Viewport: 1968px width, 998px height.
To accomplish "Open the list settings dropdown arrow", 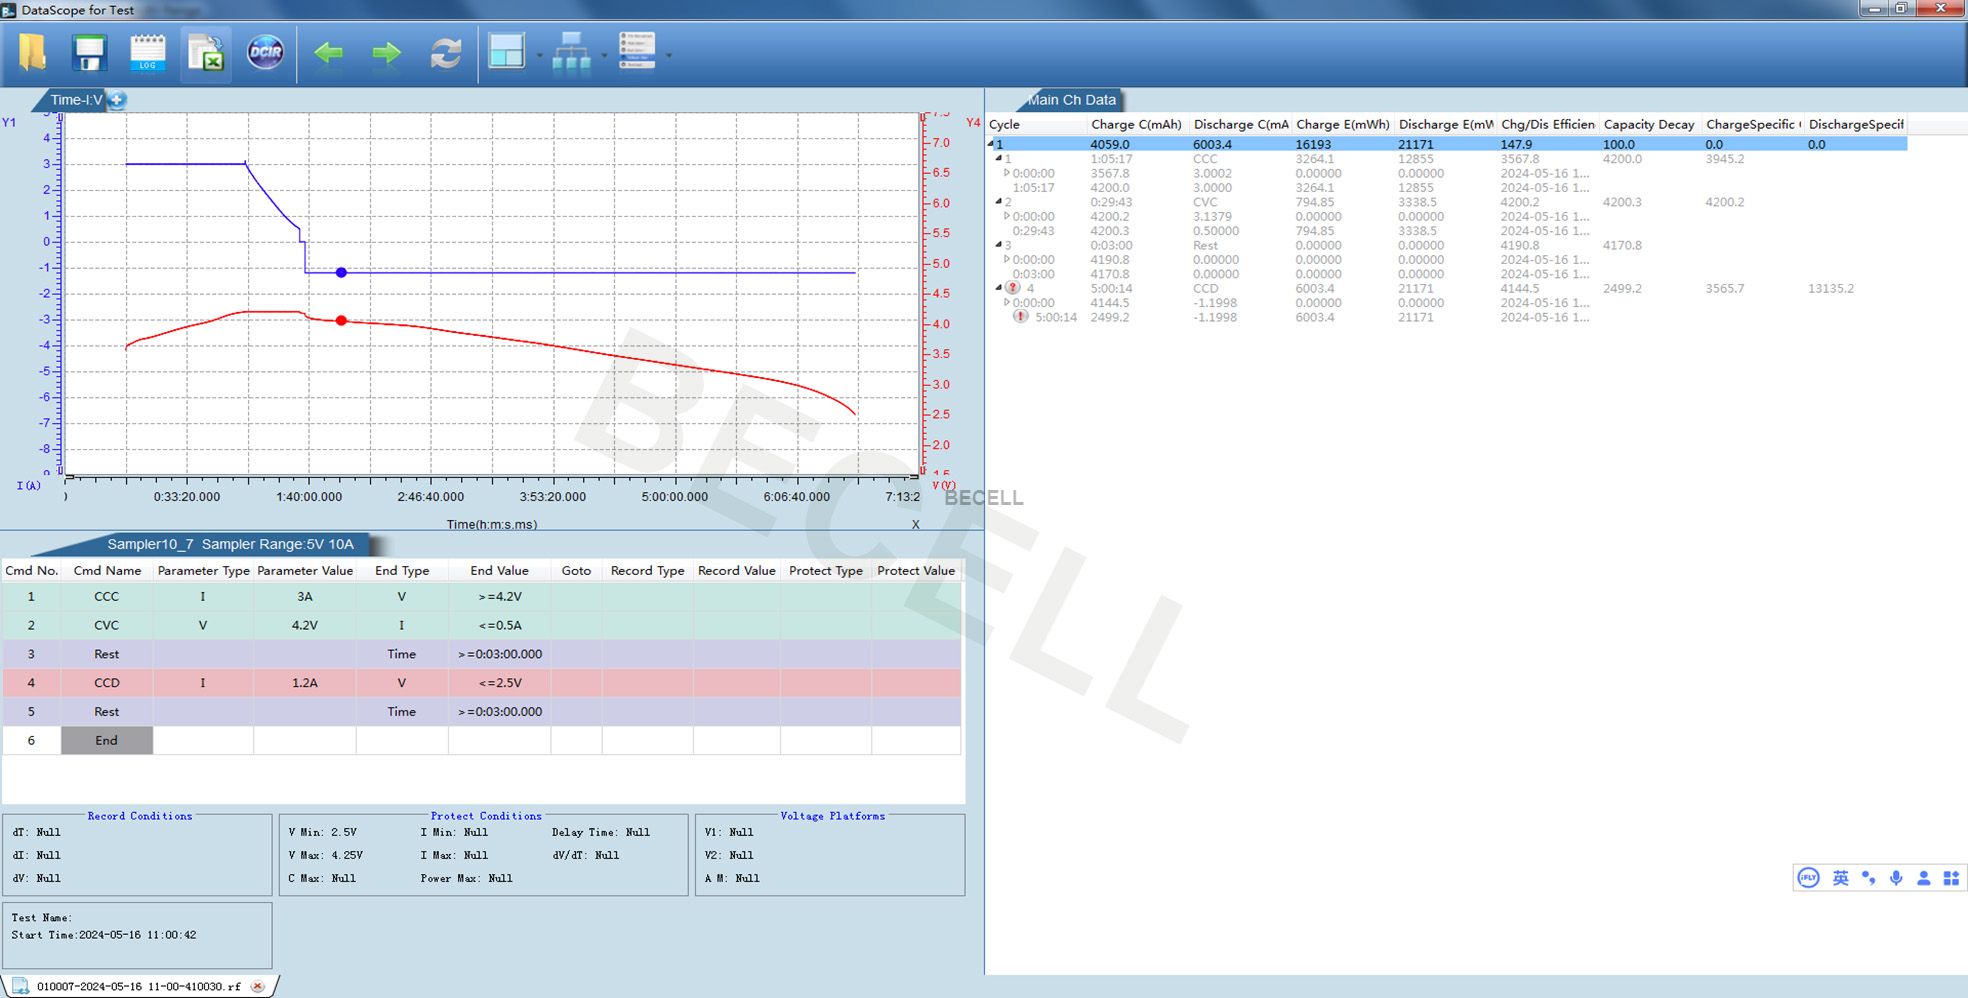I will tap(668, 55).
